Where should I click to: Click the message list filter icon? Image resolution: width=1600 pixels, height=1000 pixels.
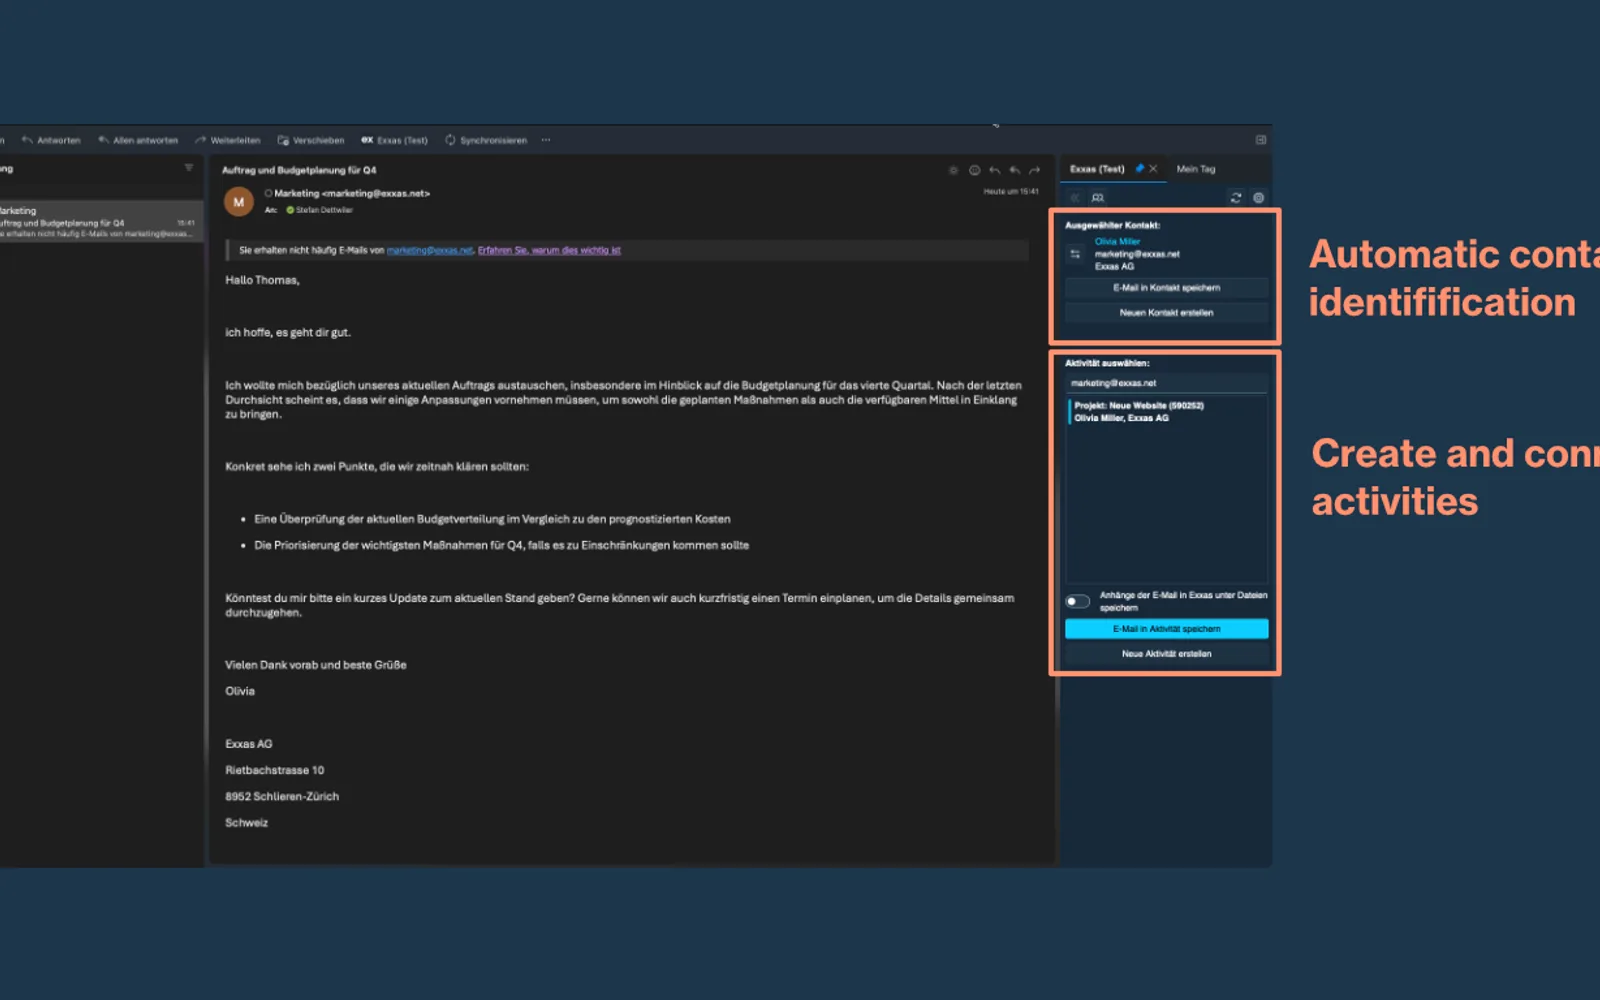coord(188,168)
